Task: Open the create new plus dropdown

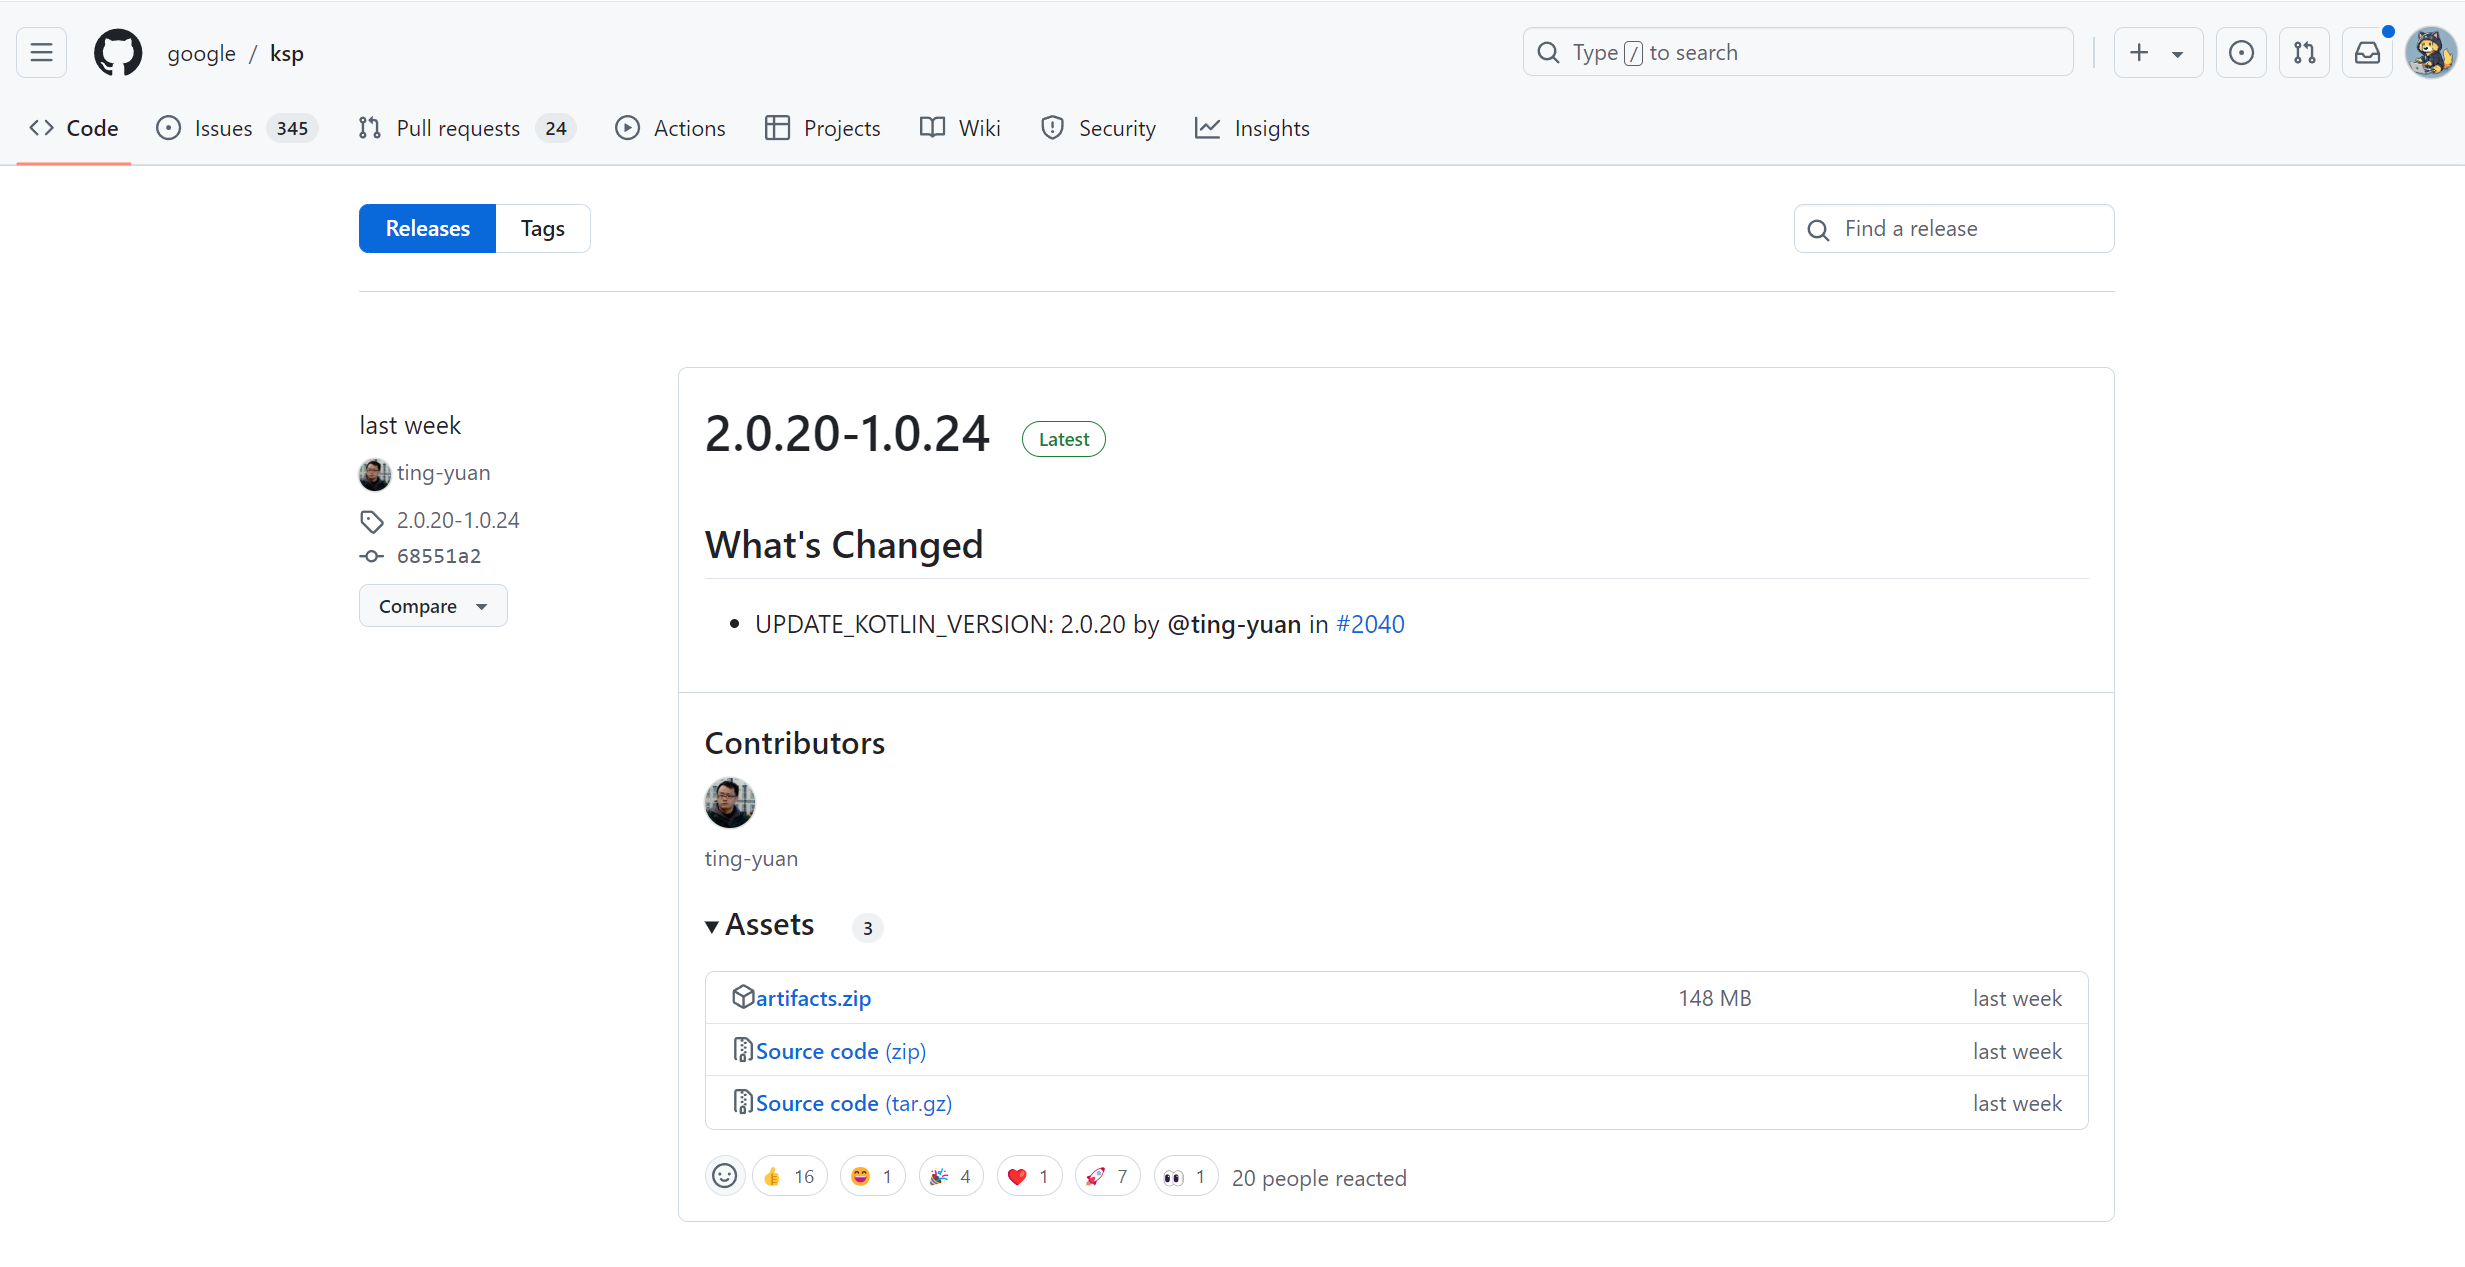Action: [2157, 52]
